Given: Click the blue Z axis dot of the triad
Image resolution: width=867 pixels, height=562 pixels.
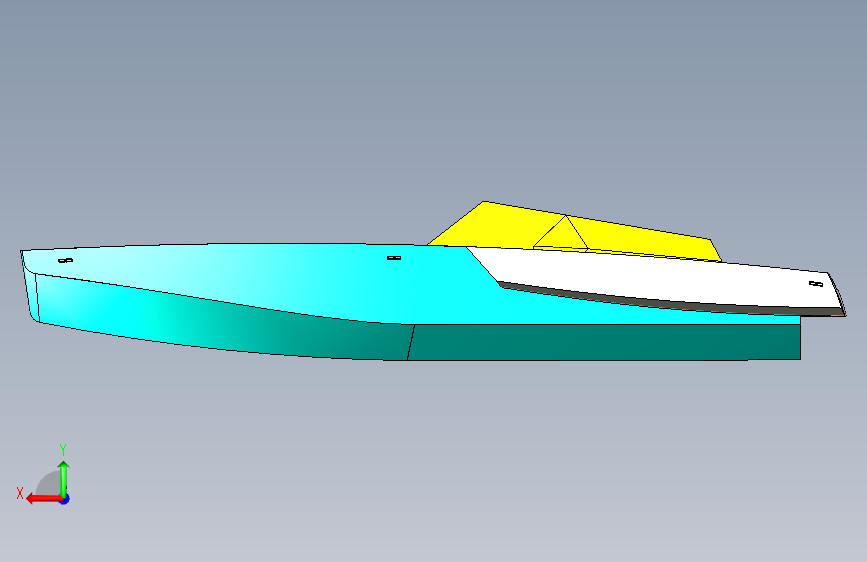Looking at the screenshot, I should [x=65, y=499].
